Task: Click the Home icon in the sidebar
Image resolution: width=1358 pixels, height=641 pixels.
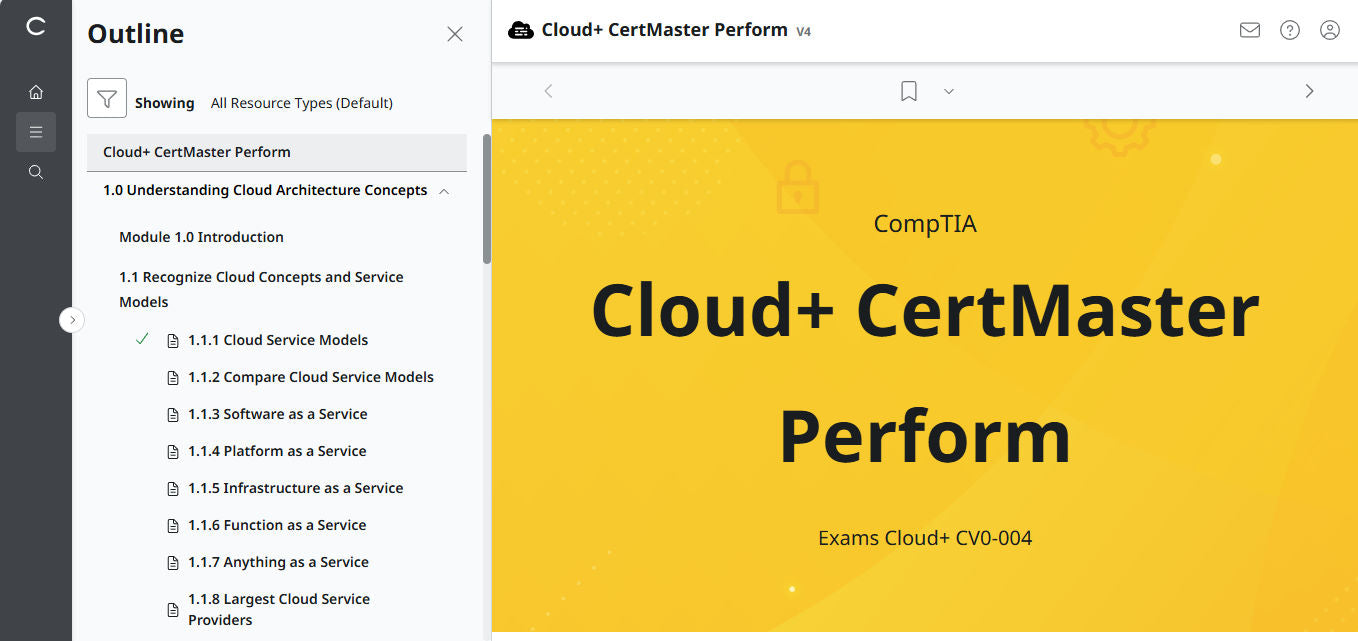Action: [36, 91]
